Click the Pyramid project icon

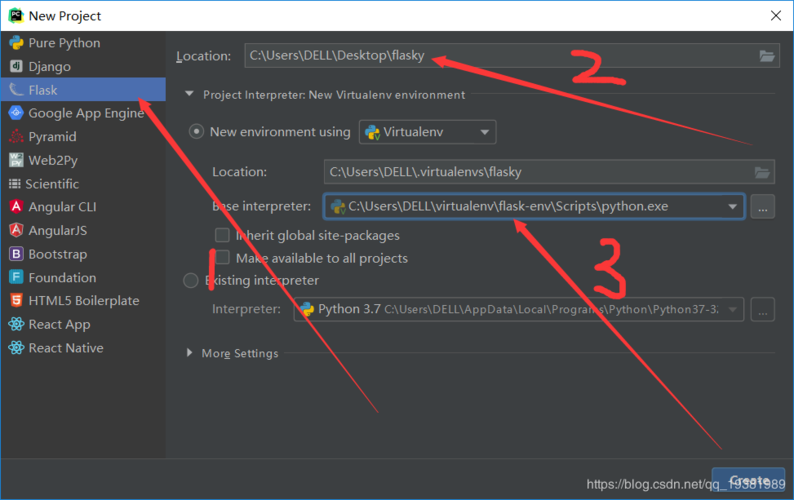point(16,136)
